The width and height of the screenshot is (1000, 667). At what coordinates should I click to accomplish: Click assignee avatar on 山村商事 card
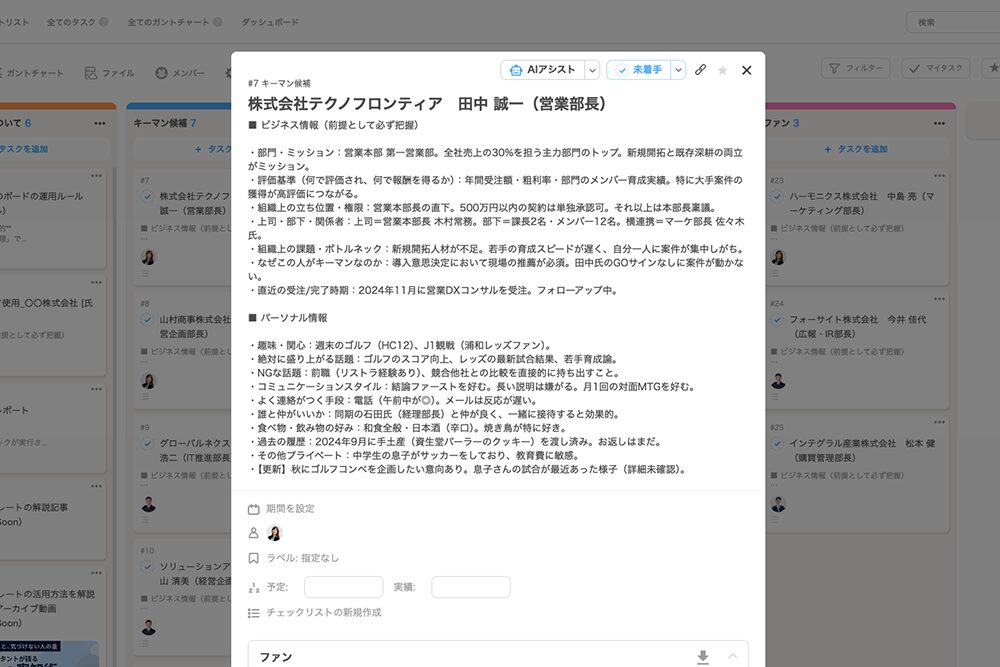click(x=149, y=381)
